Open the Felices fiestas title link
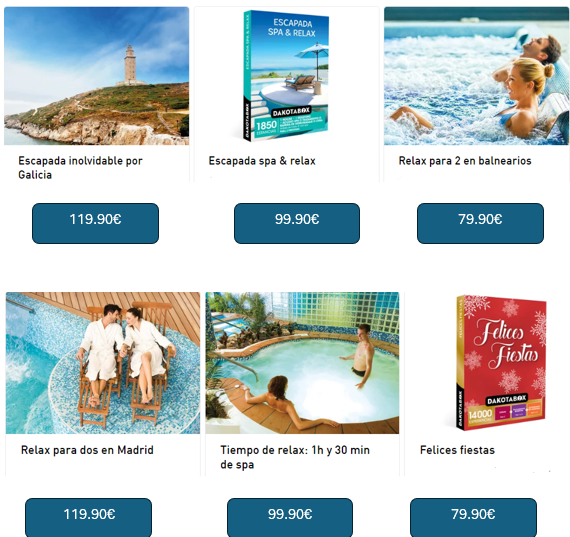This screenshot has height=537, width=570. point(457,450)
